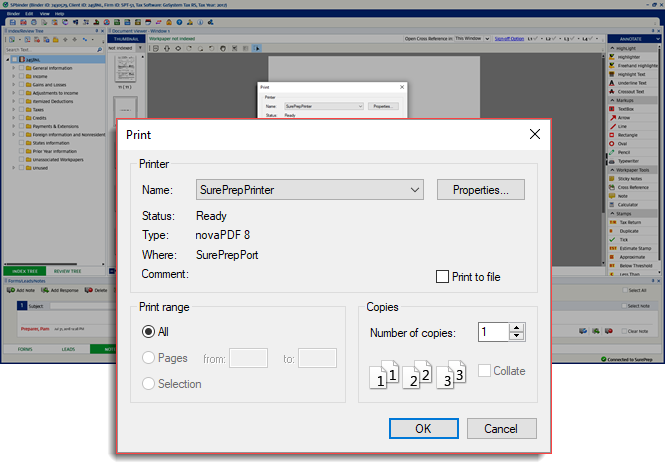Select the Typewriter markup tool
The width and height of the screenshot is (665, 469).
pos(632,158)
